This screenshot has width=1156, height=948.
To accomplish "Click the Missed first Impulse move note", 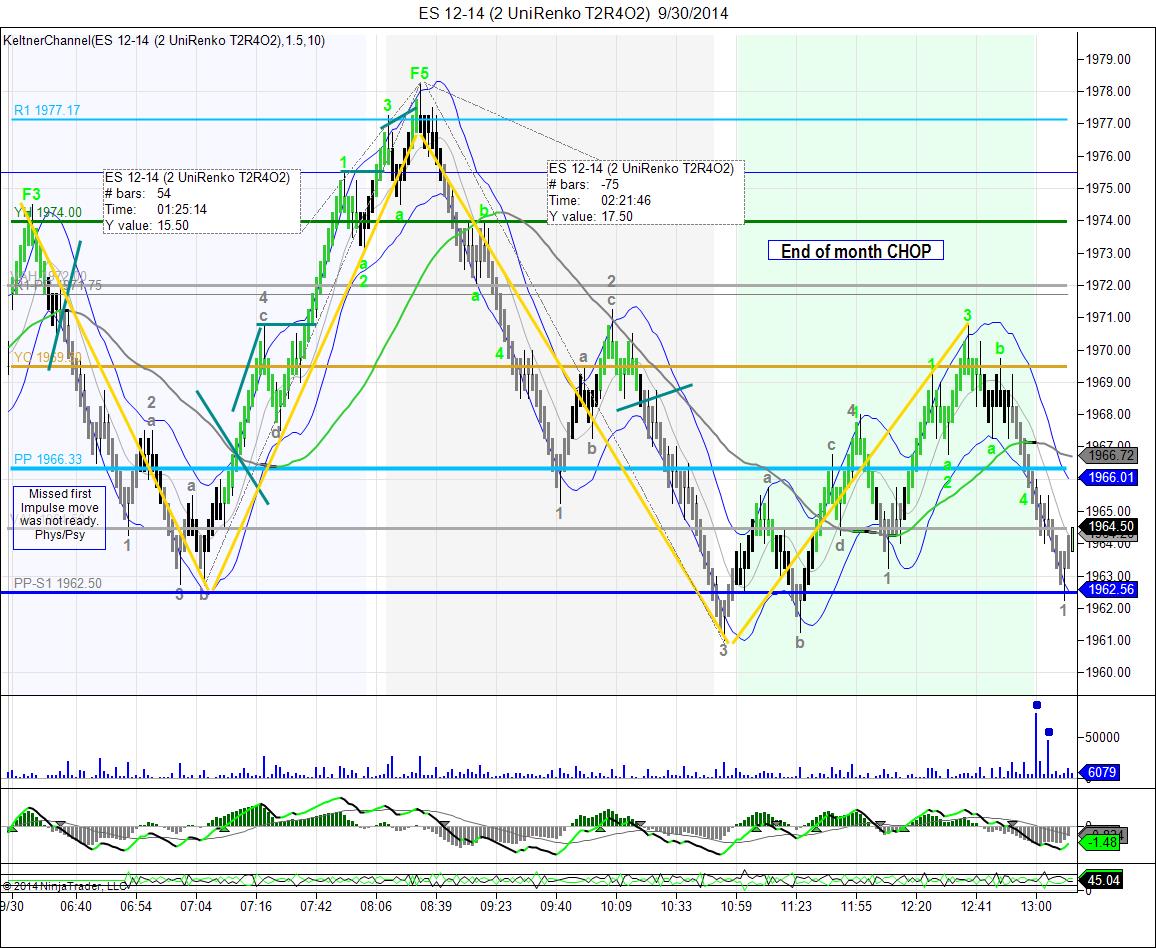I will 60,515.
